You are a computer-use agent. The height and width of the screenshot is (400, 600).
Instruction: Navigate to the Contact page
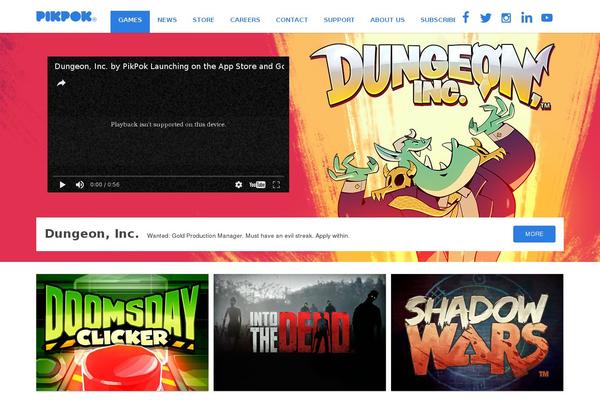point(292,20)
